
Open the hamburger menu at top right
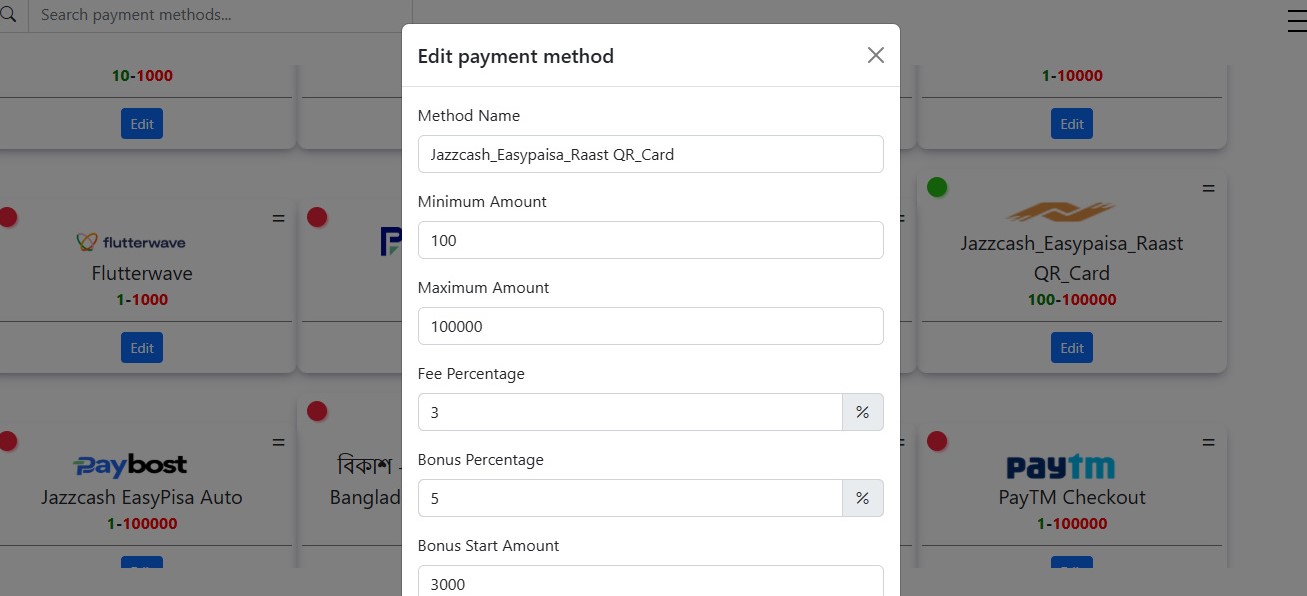tap(1297, 20)
